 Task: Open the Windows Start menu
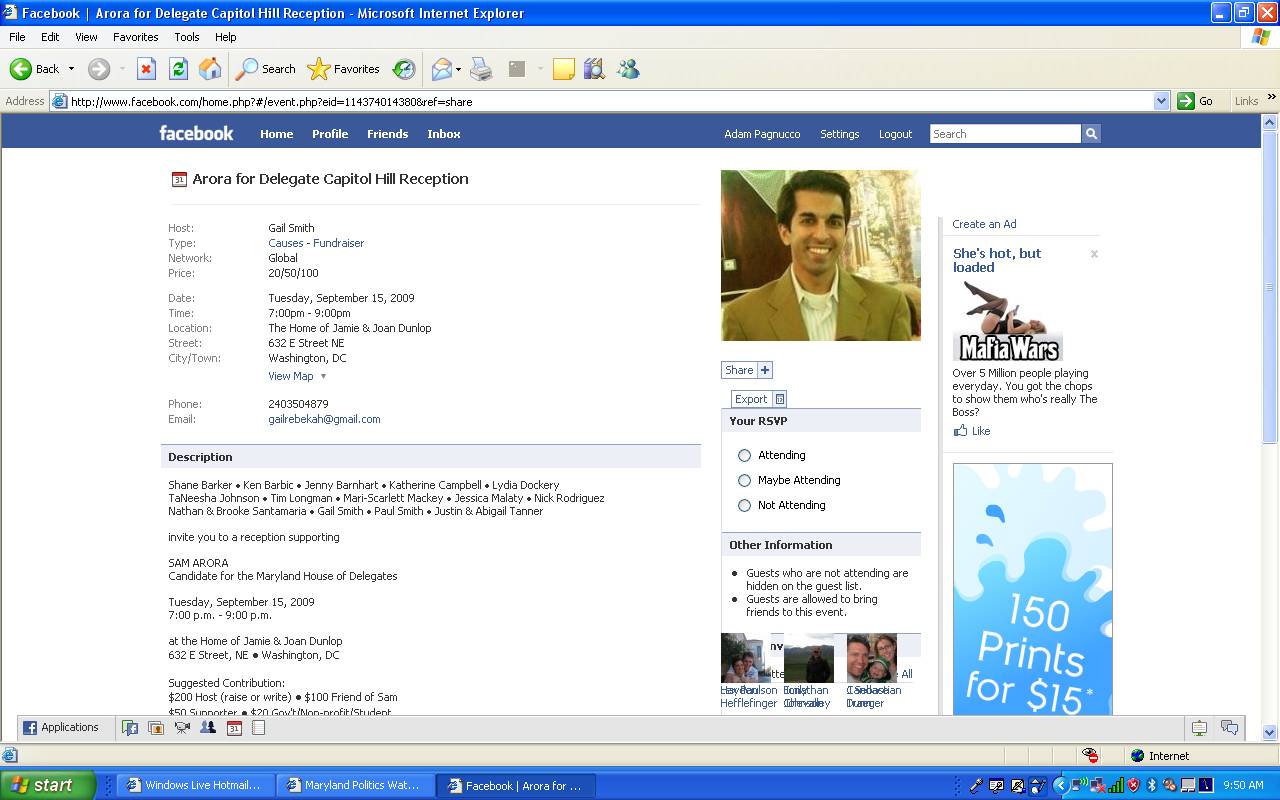tap(47, 785)
